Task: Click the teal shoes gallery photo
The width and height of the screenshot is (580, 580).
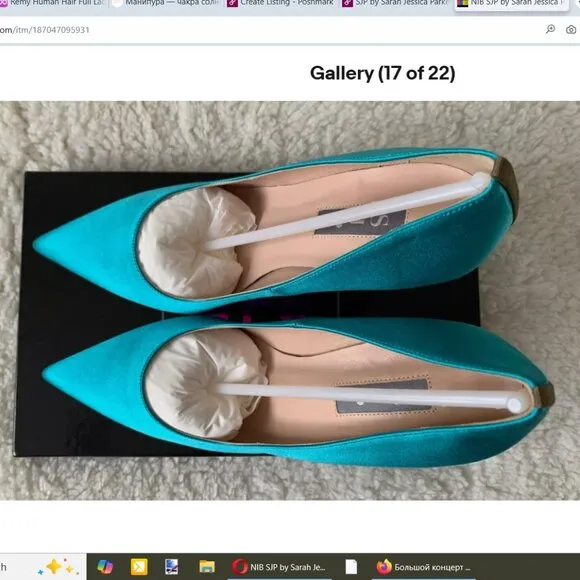Action: pos(290,301)
